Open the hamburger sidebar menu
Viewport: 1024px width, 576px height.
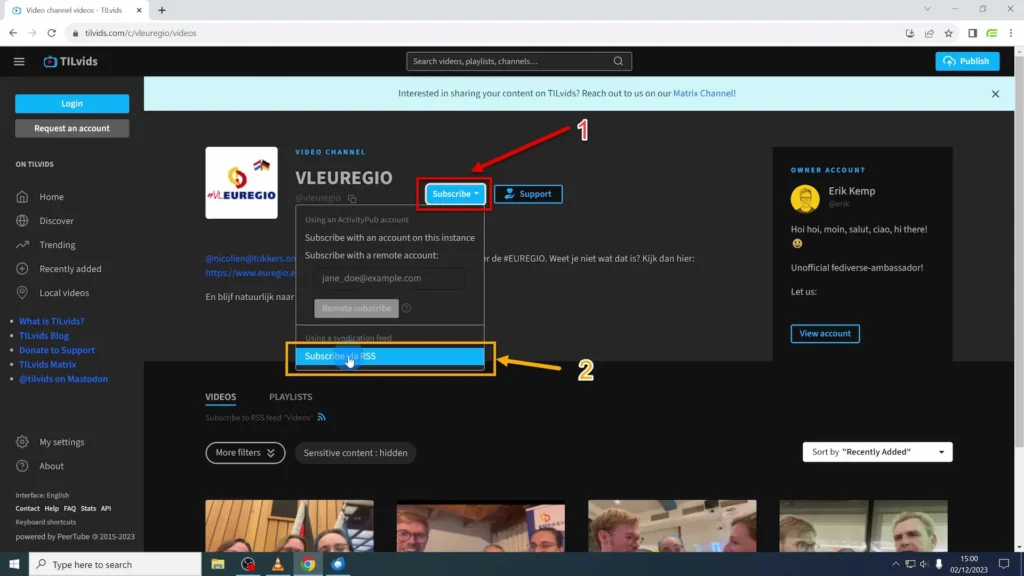pos(19,61)
